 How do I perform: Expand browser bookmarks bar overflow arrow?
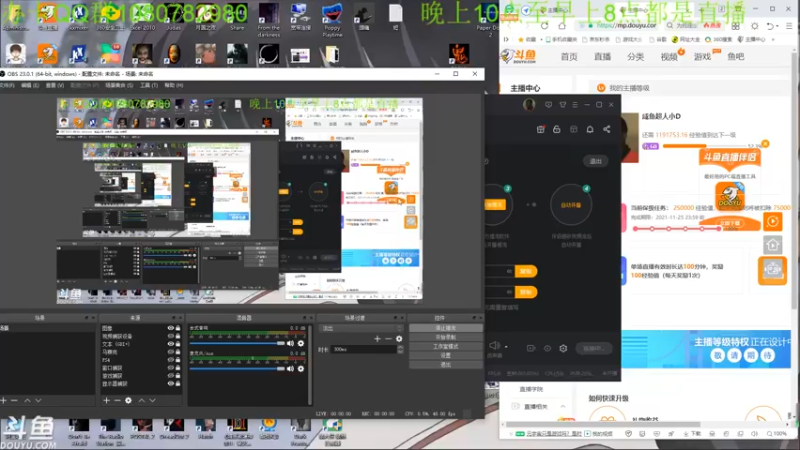(x=773, y=39)
